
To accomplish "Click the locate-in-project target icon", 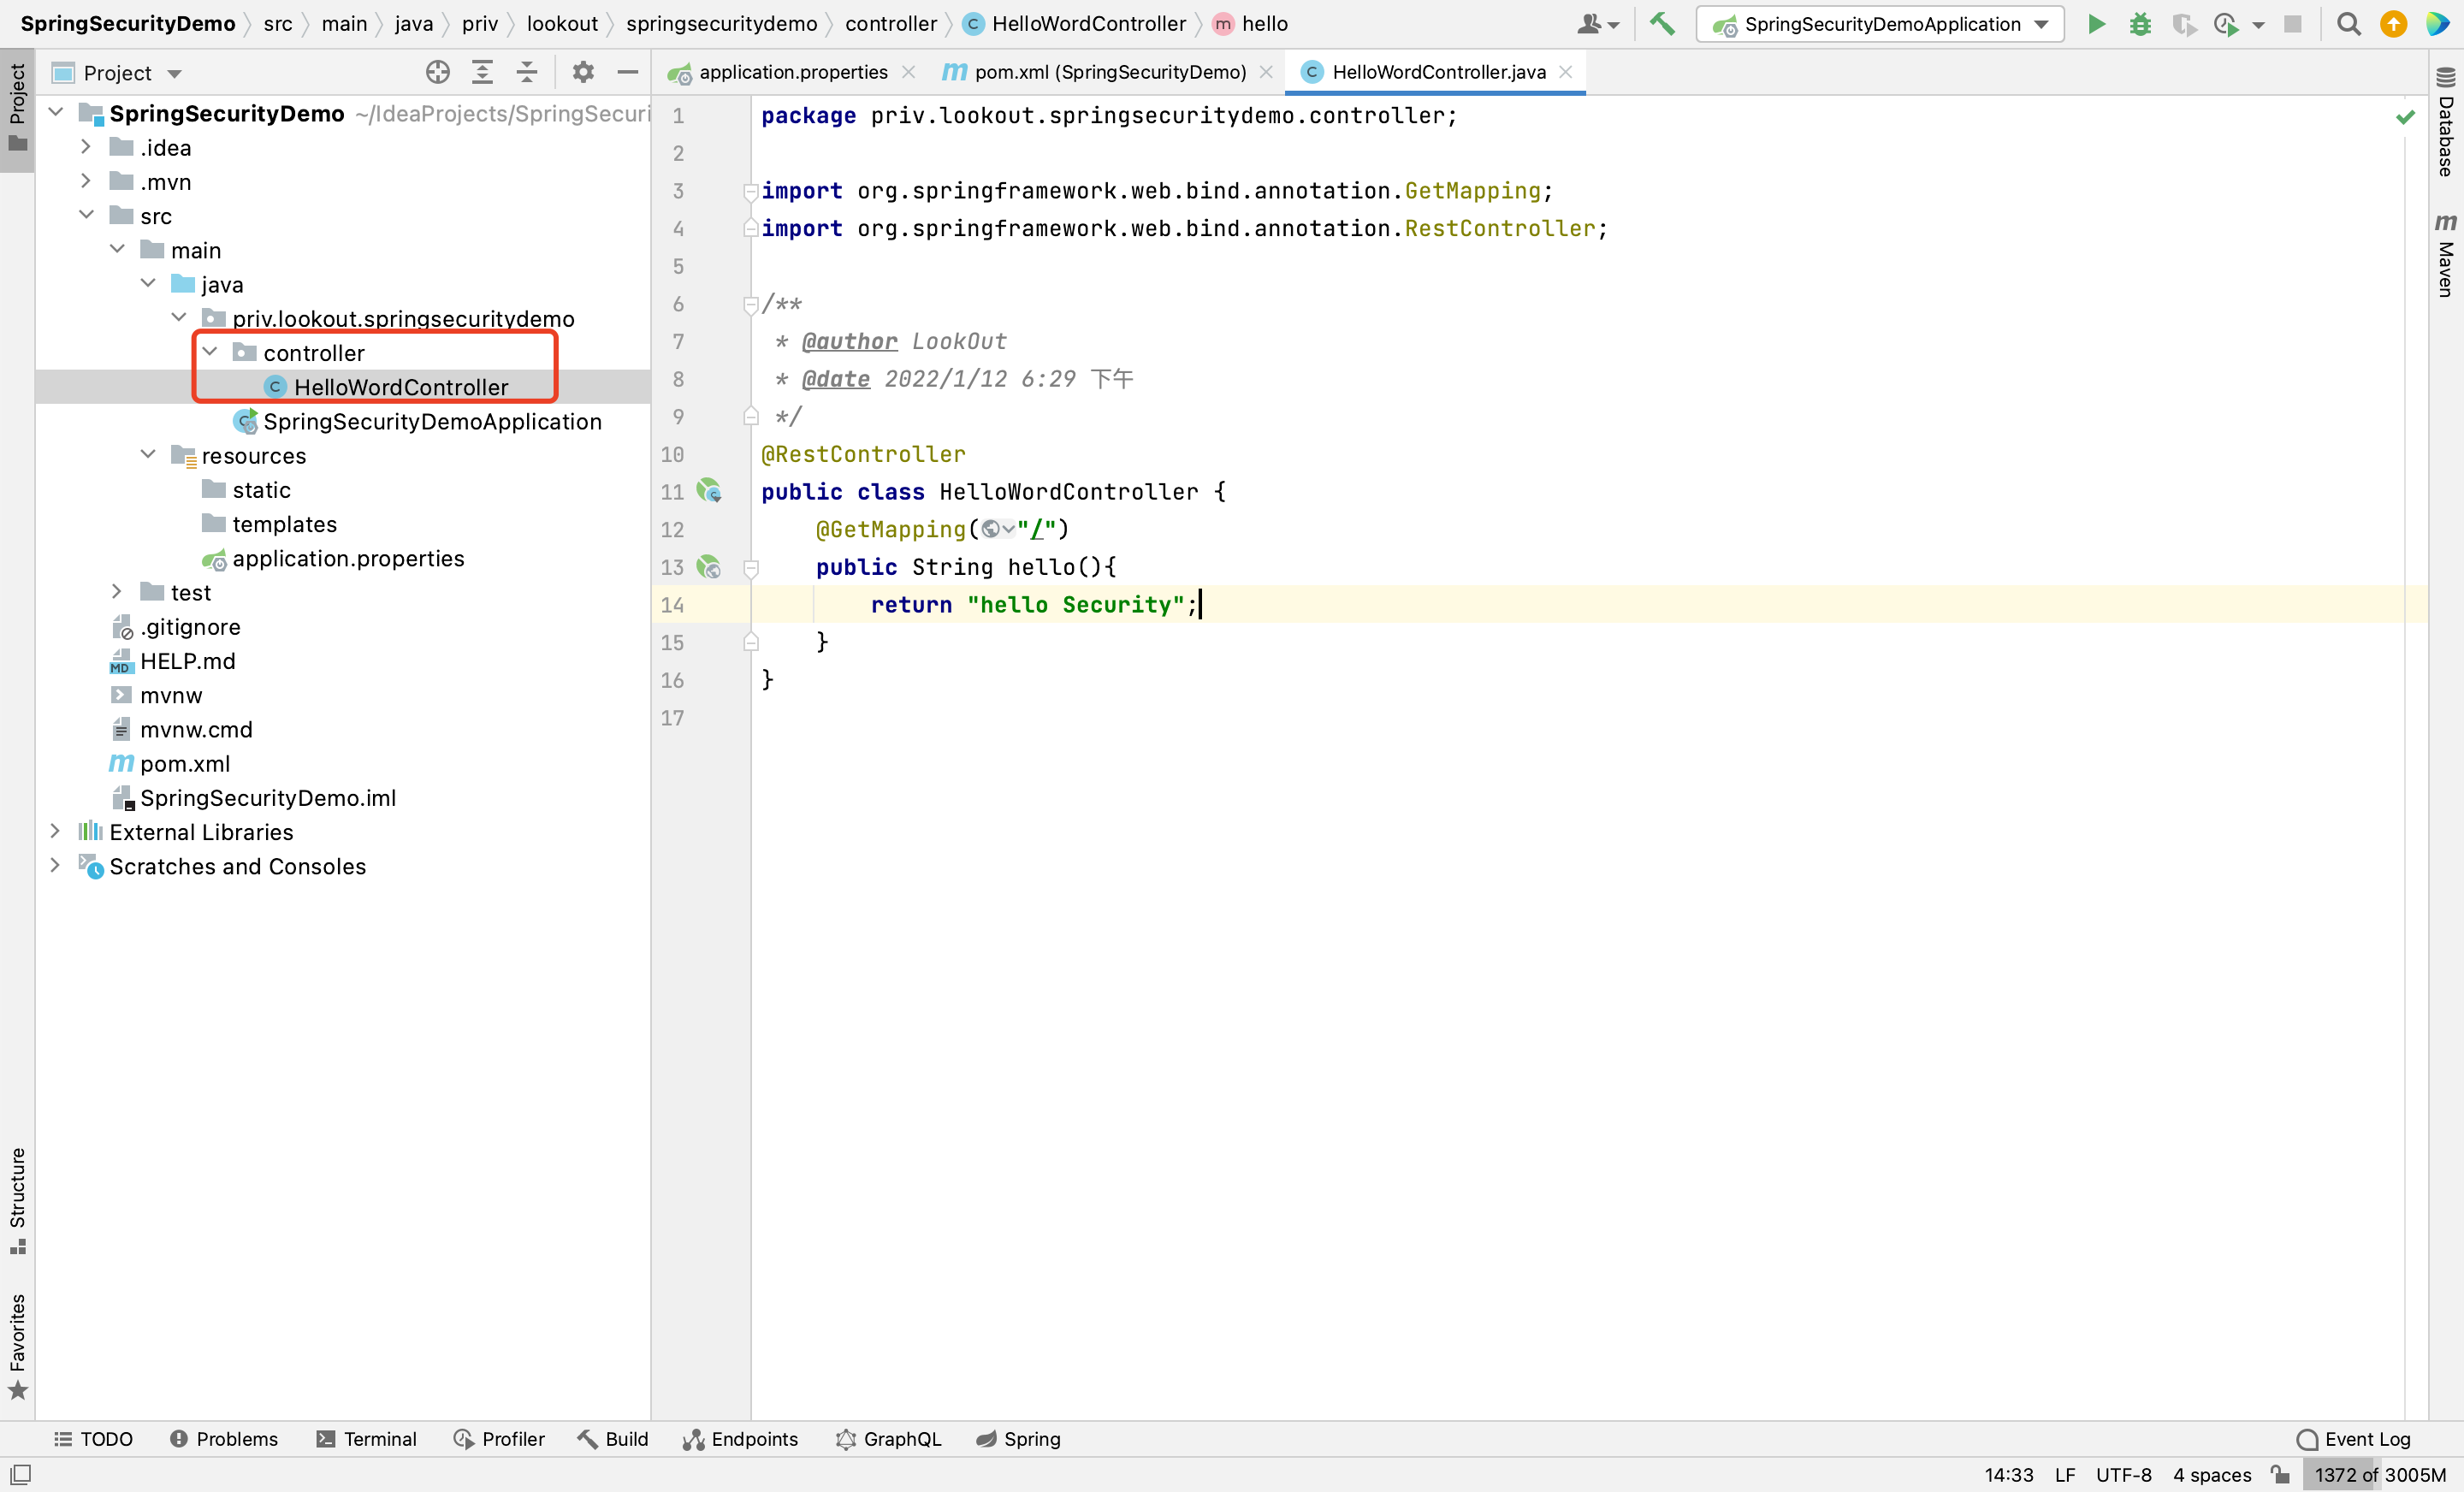I will 437,72.
